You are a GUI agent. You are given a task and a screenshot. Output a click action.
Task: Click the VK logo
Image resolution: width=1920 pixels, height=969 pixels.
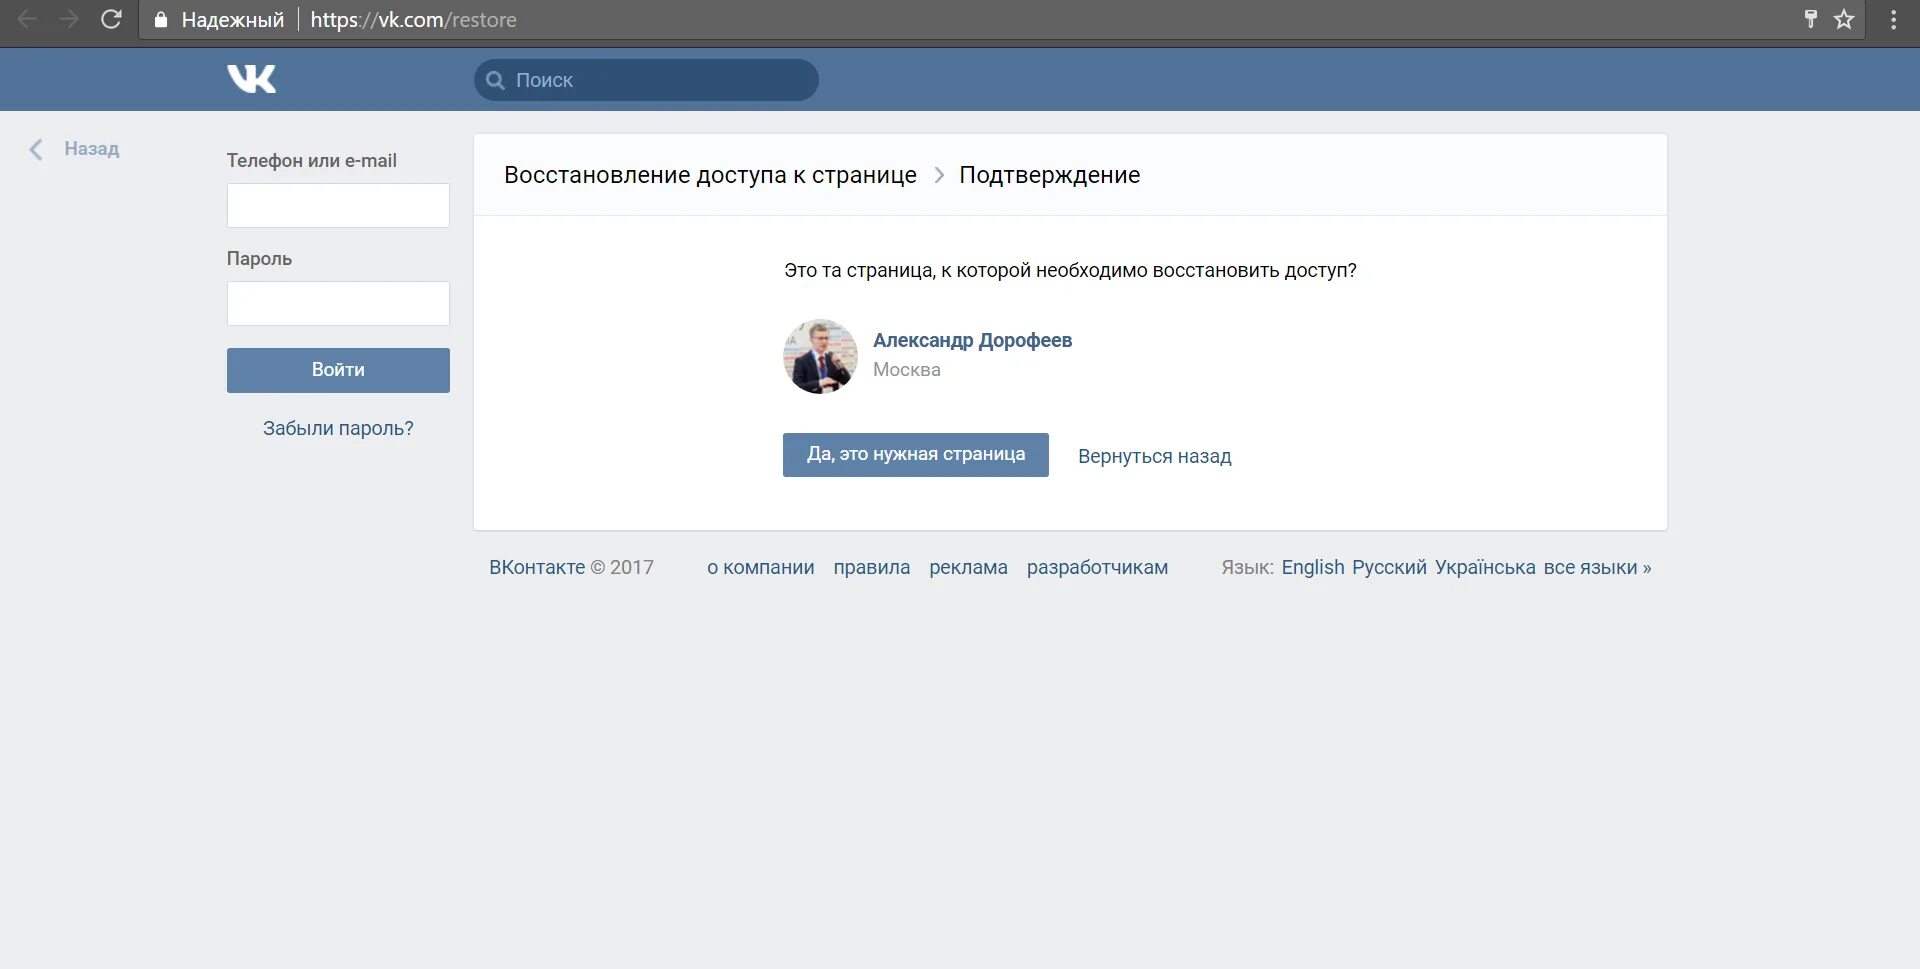(251, 79)
